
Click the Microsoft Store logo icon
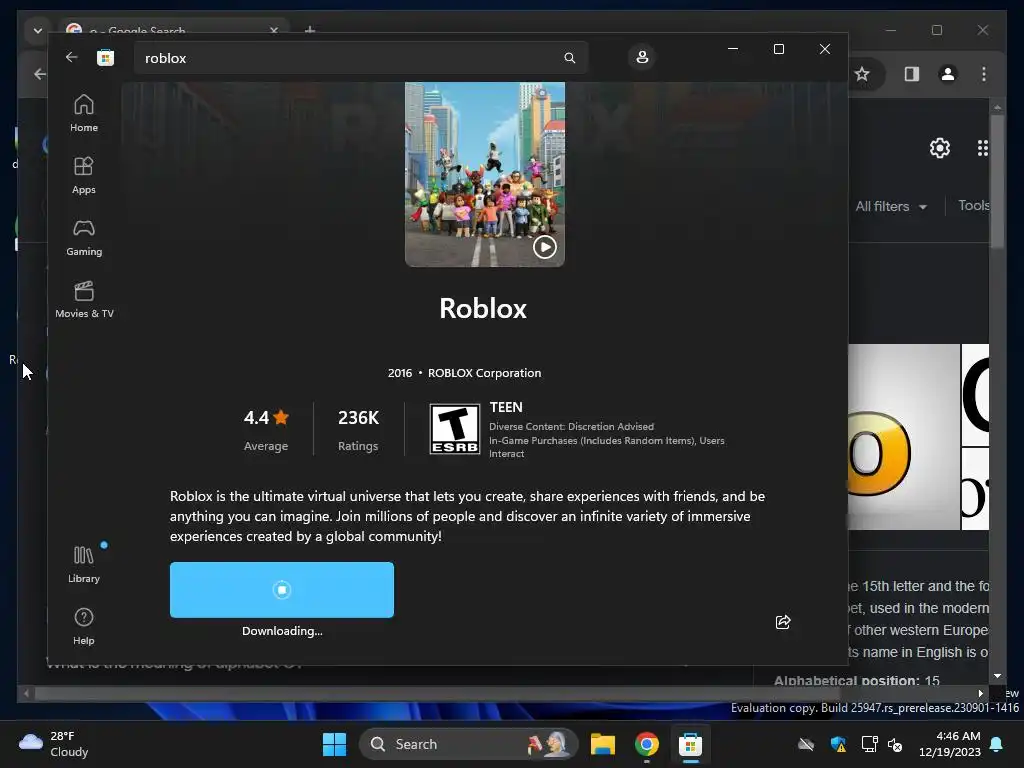(x=105, y=57)
